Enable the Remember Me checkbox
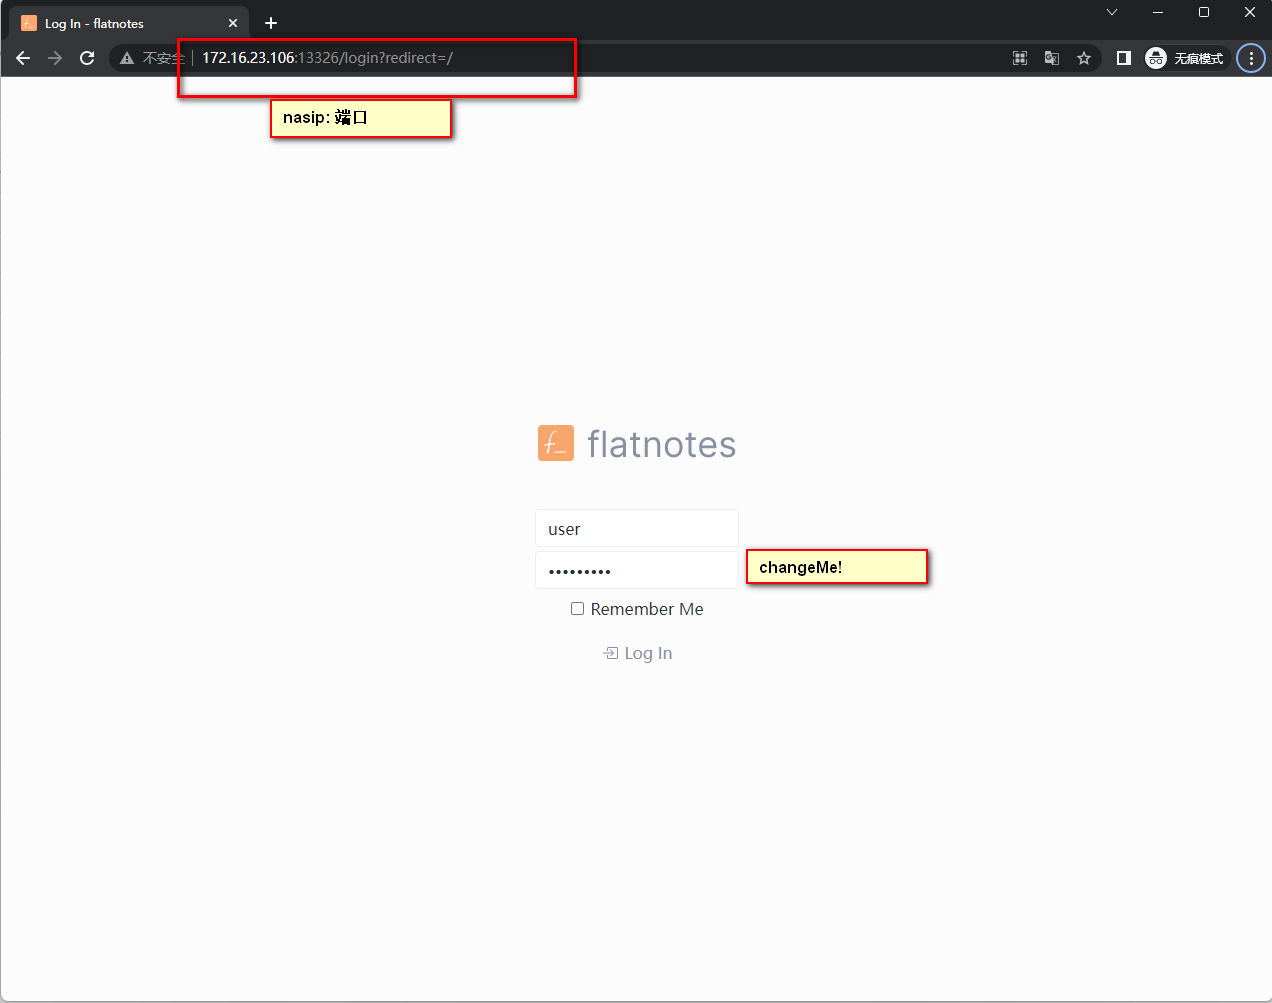Screen dimensions: 1272x1003 tap(577, 609)
